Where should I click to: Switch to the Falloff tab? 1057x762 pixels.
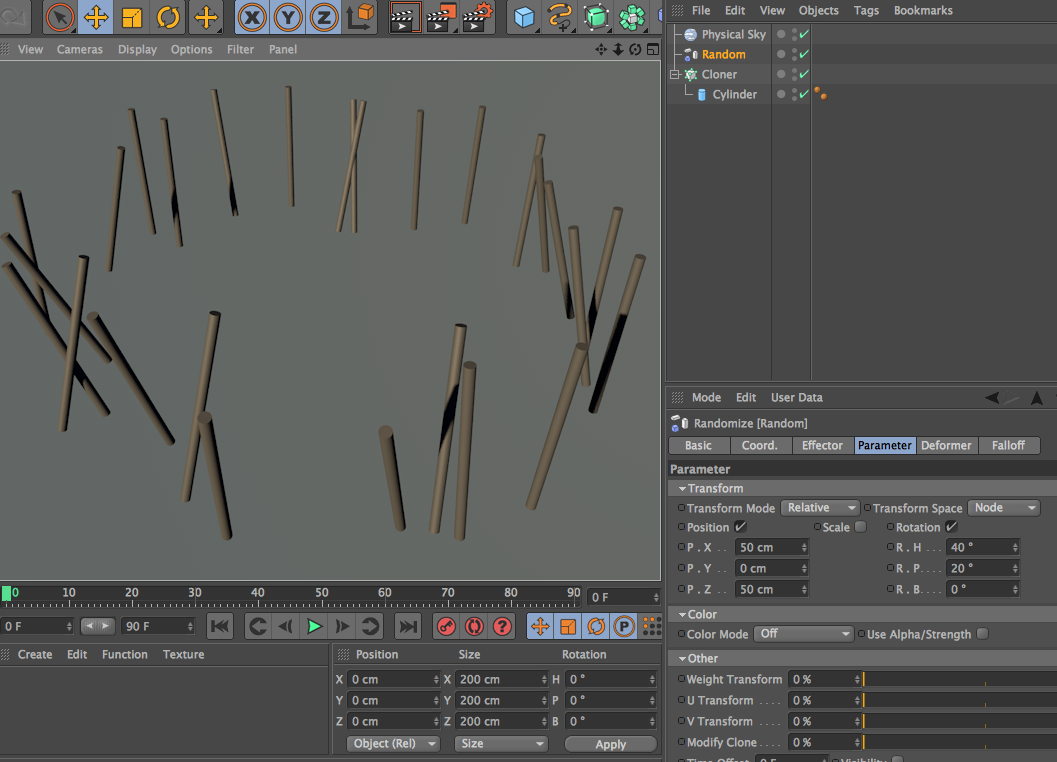point(1008,445)
